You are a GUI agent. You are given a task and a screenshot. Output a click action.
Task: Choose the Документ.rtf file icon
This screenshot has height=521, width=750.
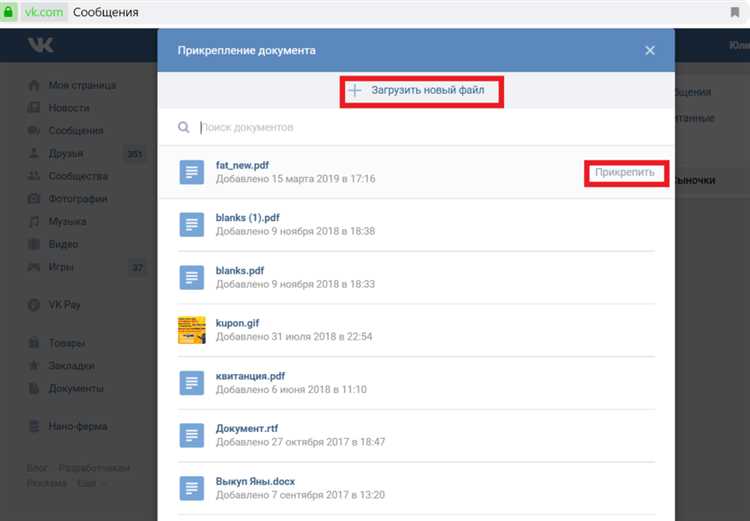(x=192, y=435)
